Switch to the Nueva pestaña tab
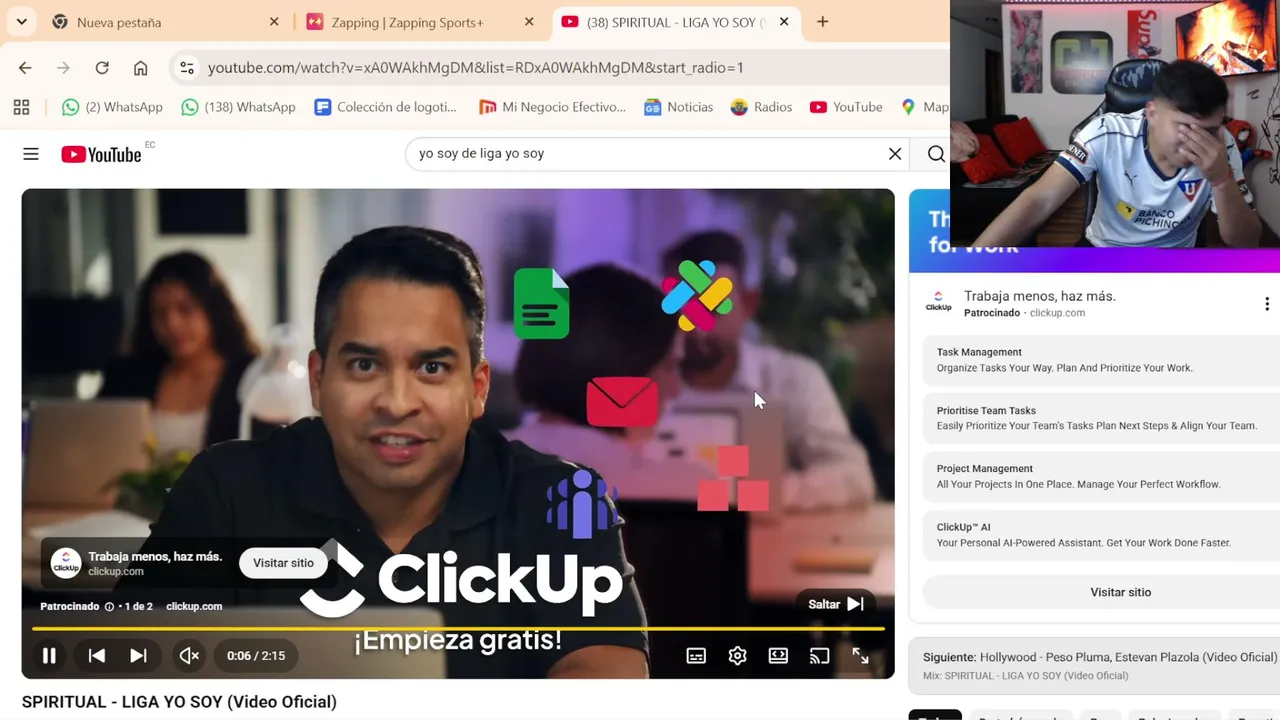The image size is (1280, 720). (166, 22)
